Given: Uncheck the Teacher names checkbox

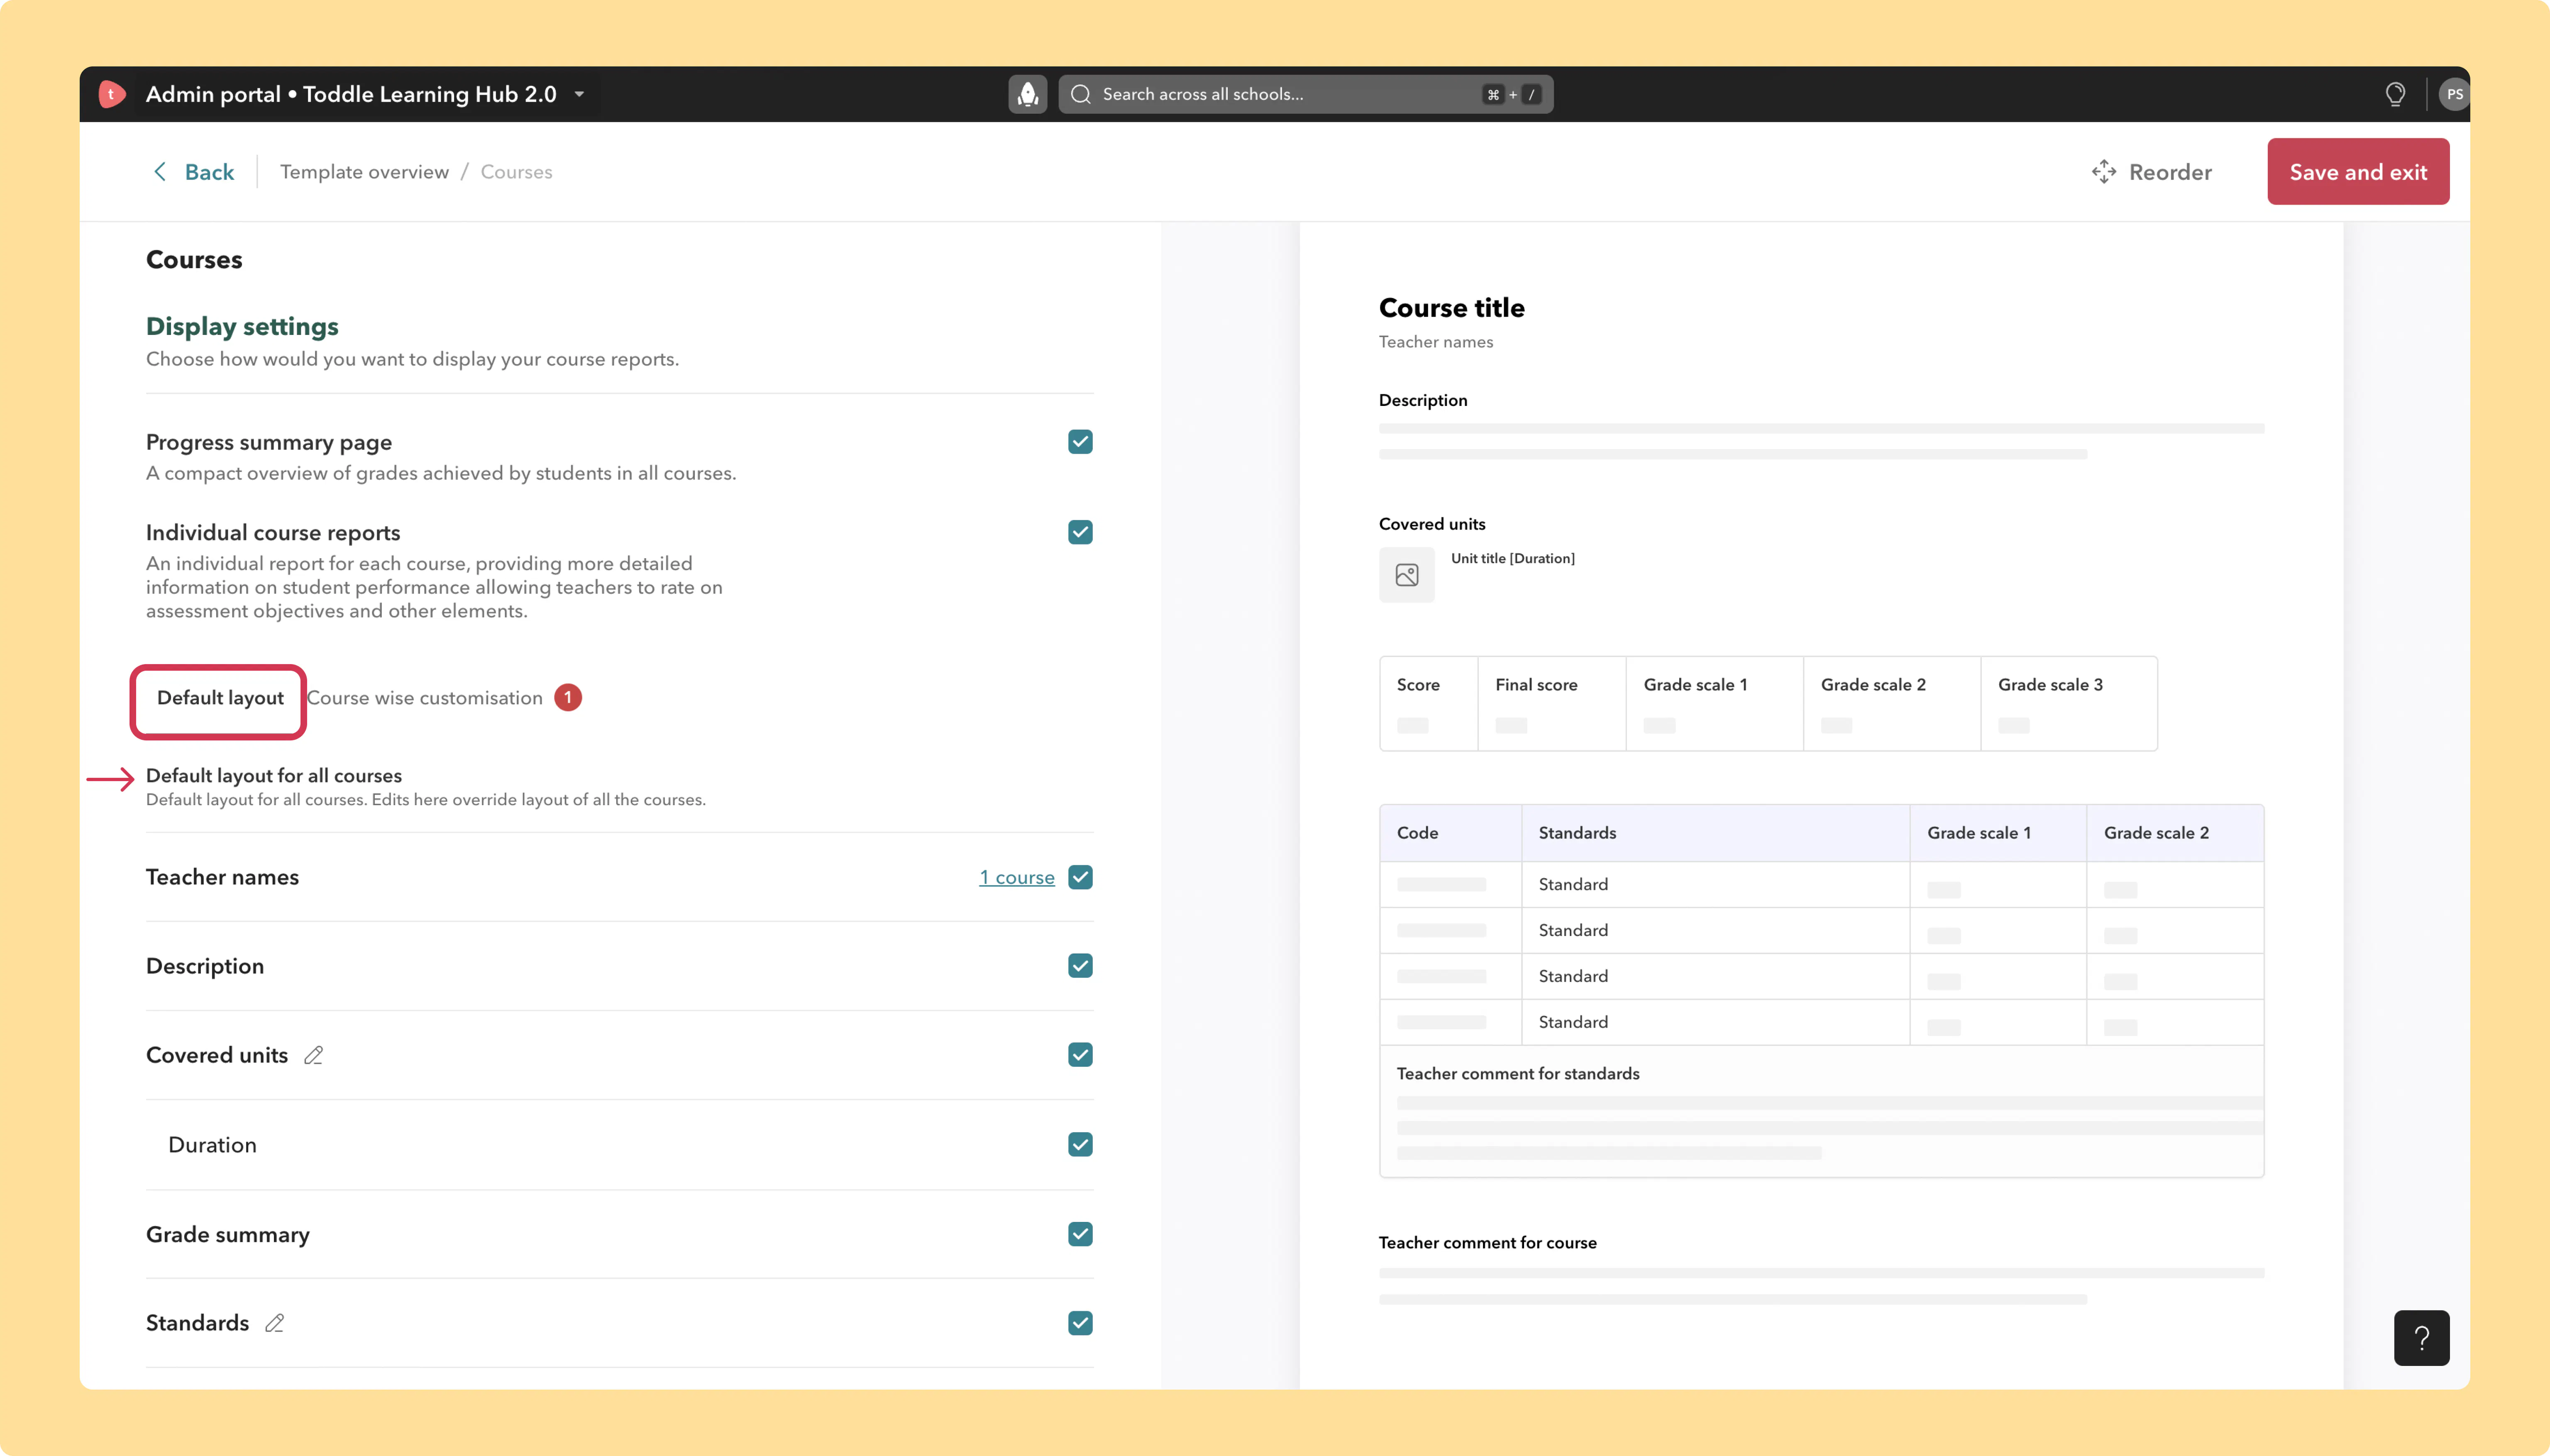Looking at the screenshot, I should [1080, 877].
